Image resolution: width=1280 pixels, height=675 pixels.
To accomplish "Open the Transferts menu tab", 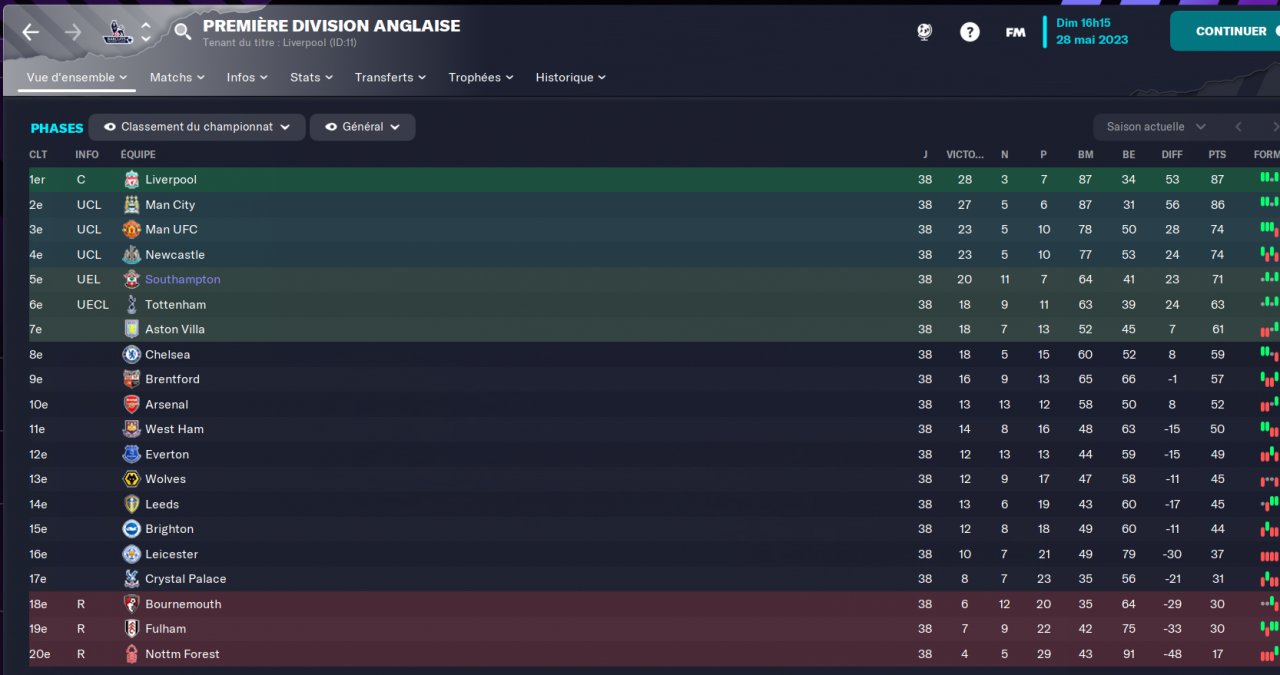I will coord(390,77).
